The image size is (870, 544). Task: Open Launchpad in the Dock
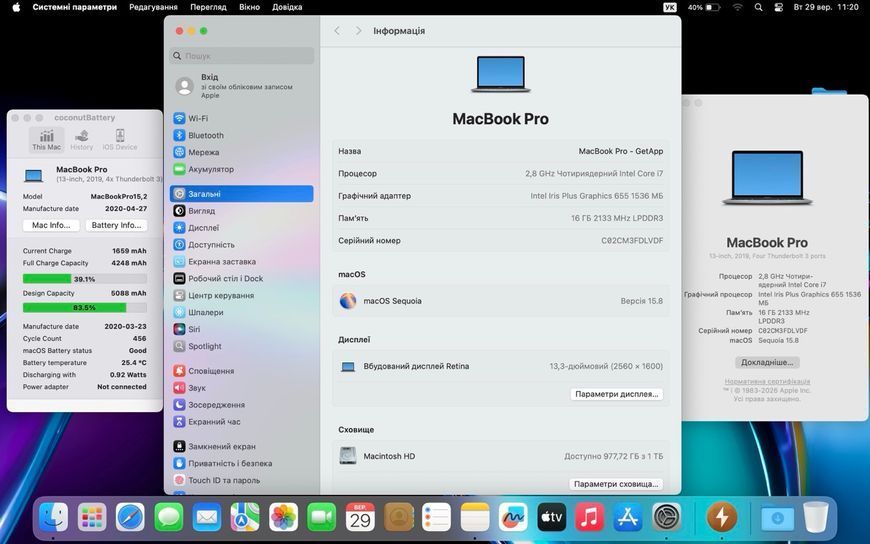[x=92, y=517]
